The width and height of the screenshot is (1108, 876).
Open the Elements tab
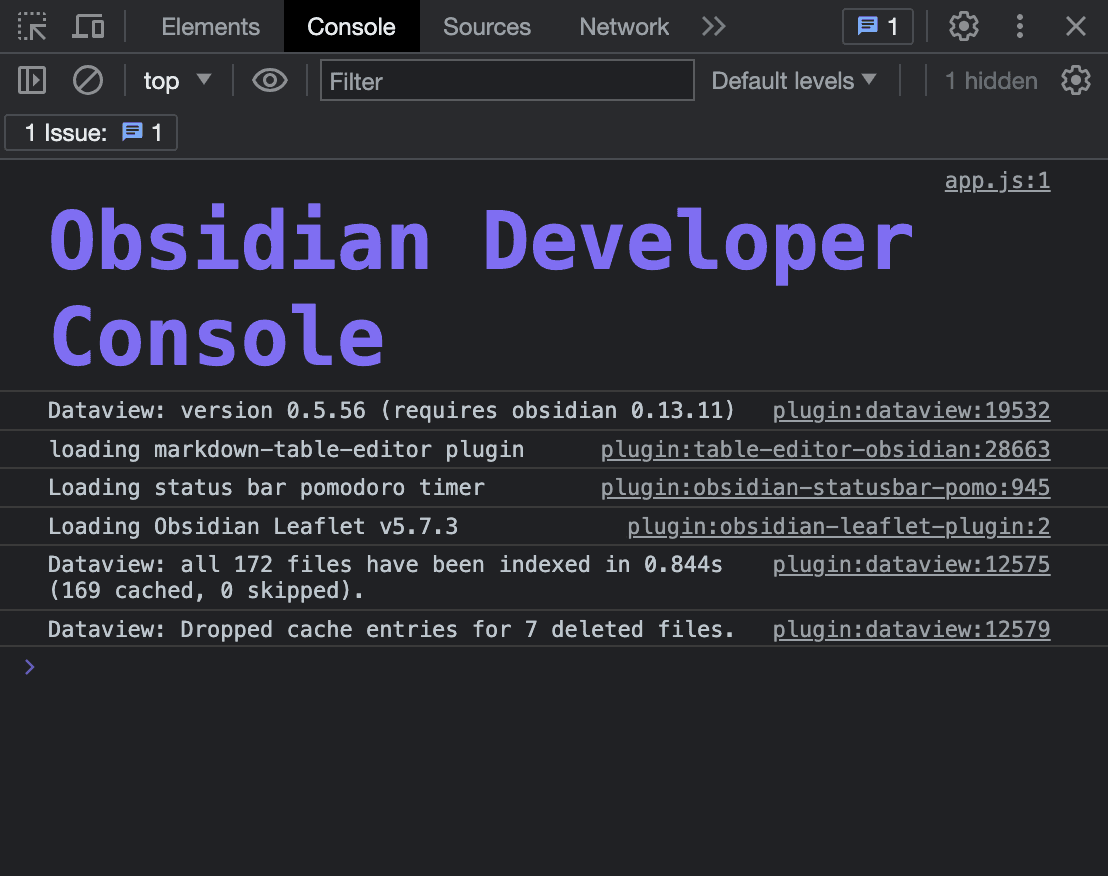[211, 27]
